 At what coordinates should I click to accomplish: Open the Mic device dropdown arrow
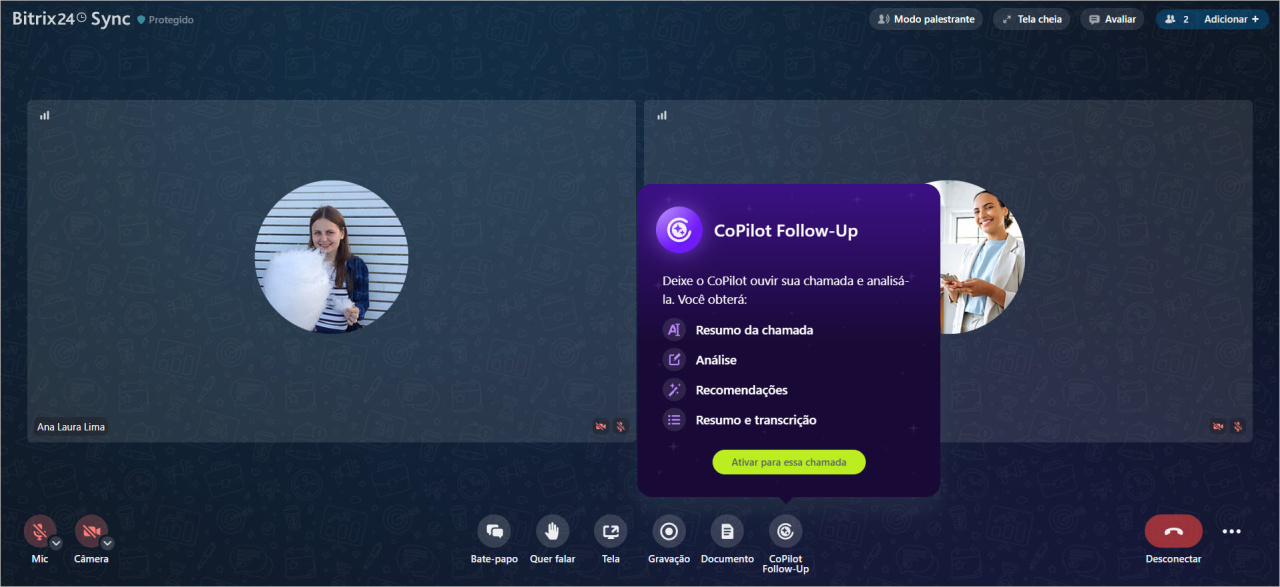click(56, 543)
